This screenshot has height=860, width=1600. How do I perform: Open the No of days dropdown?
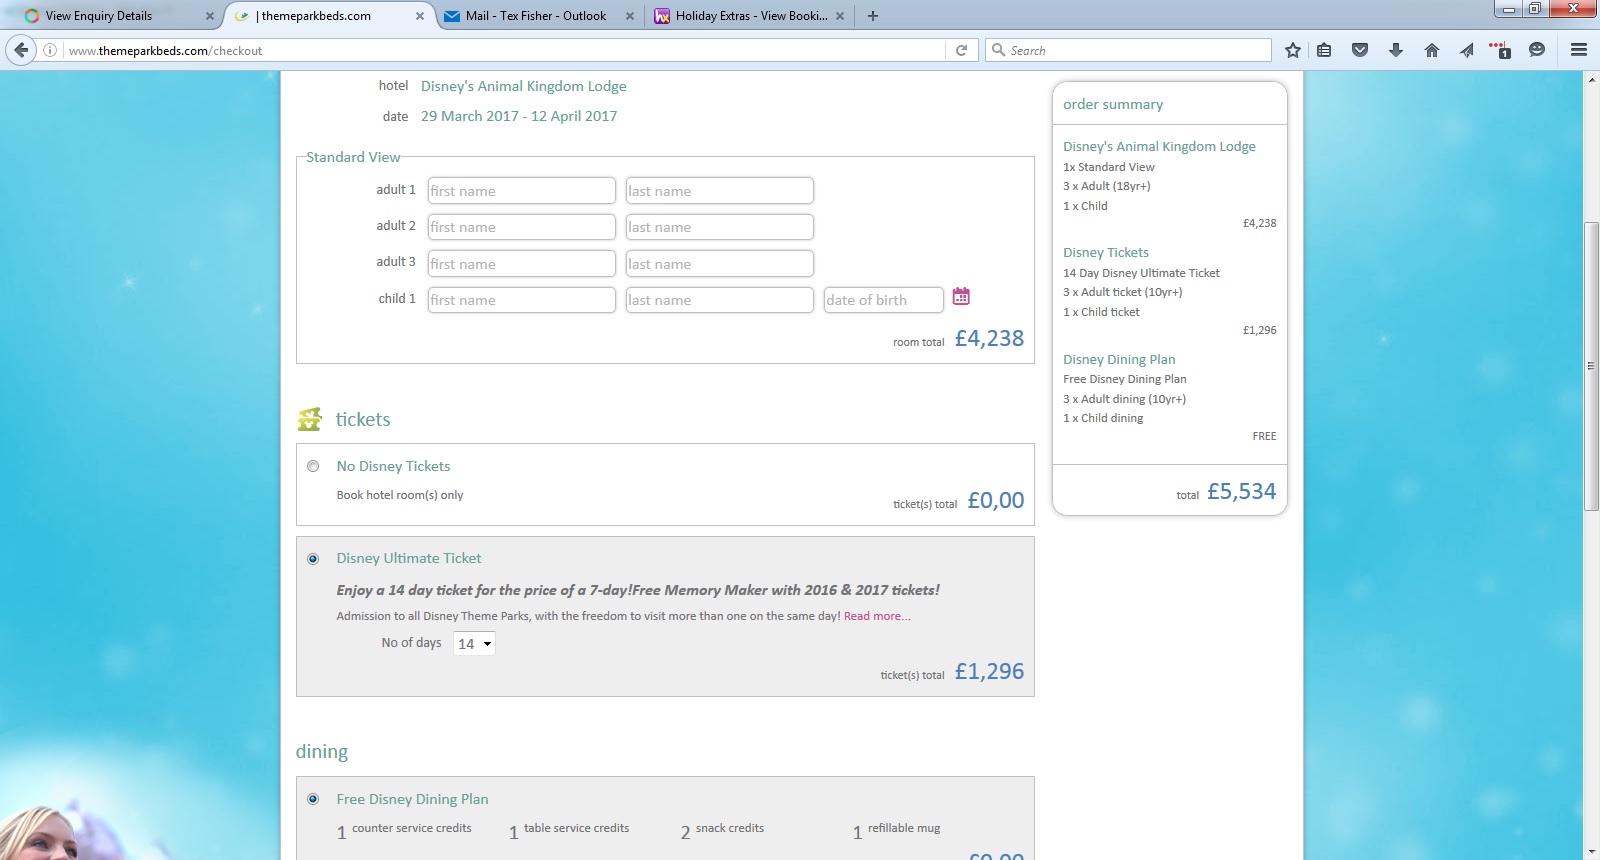[x=474, y=644]
